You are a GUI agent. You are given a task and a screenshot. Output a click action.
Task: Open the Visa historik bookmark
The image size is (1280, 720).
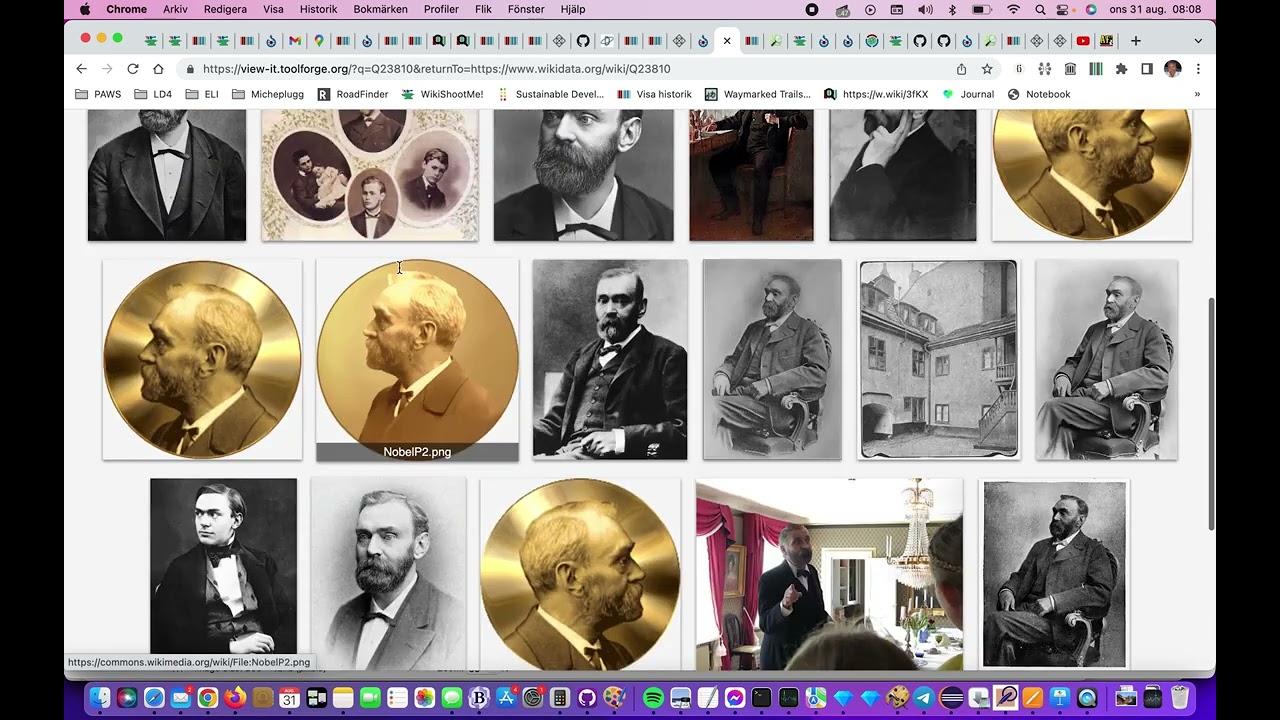(654, 94)
